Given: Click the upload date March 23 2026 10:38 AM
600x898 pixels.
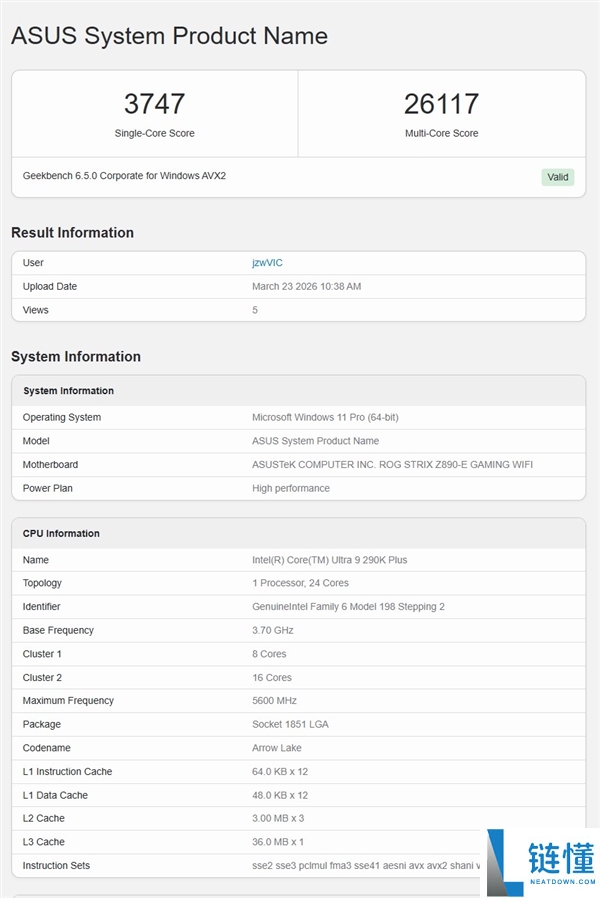Looking at the screenshot, I should click(306, 286).
